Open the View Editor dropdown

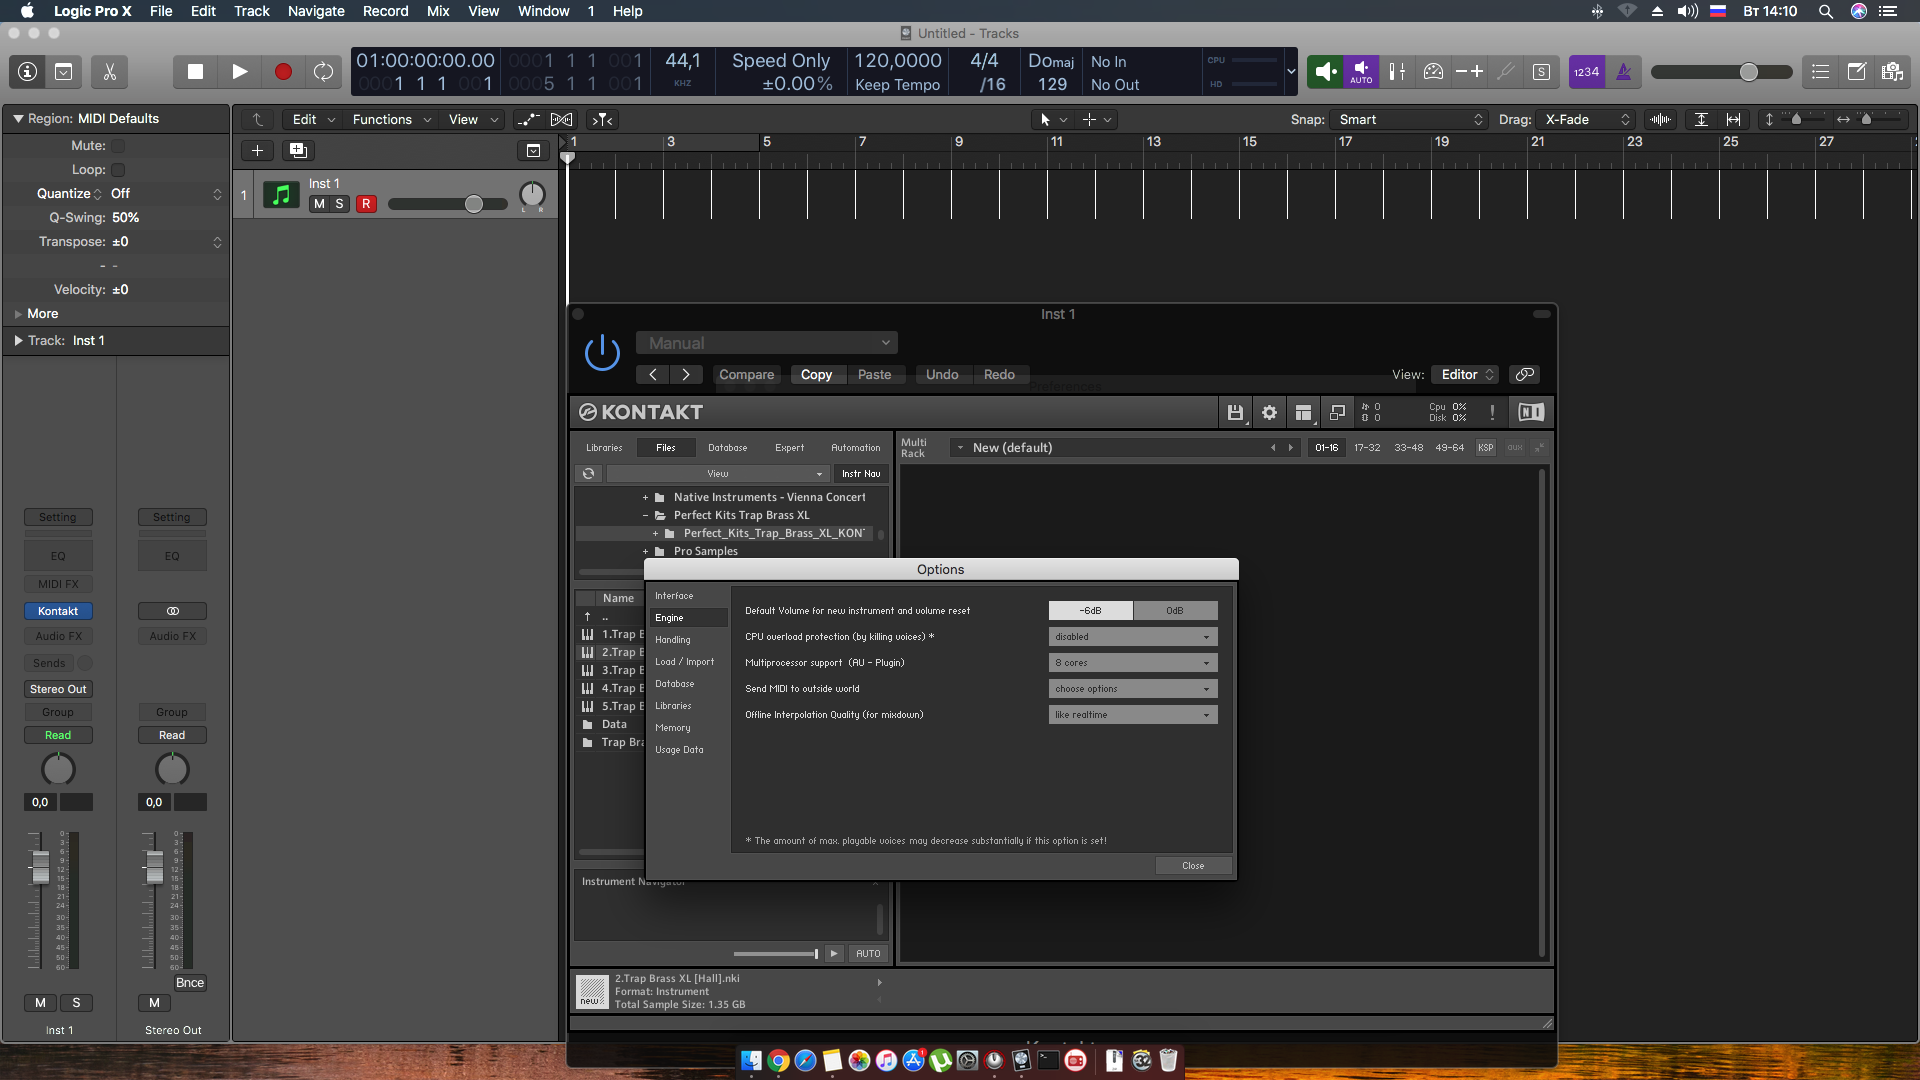click(1465, 375)
